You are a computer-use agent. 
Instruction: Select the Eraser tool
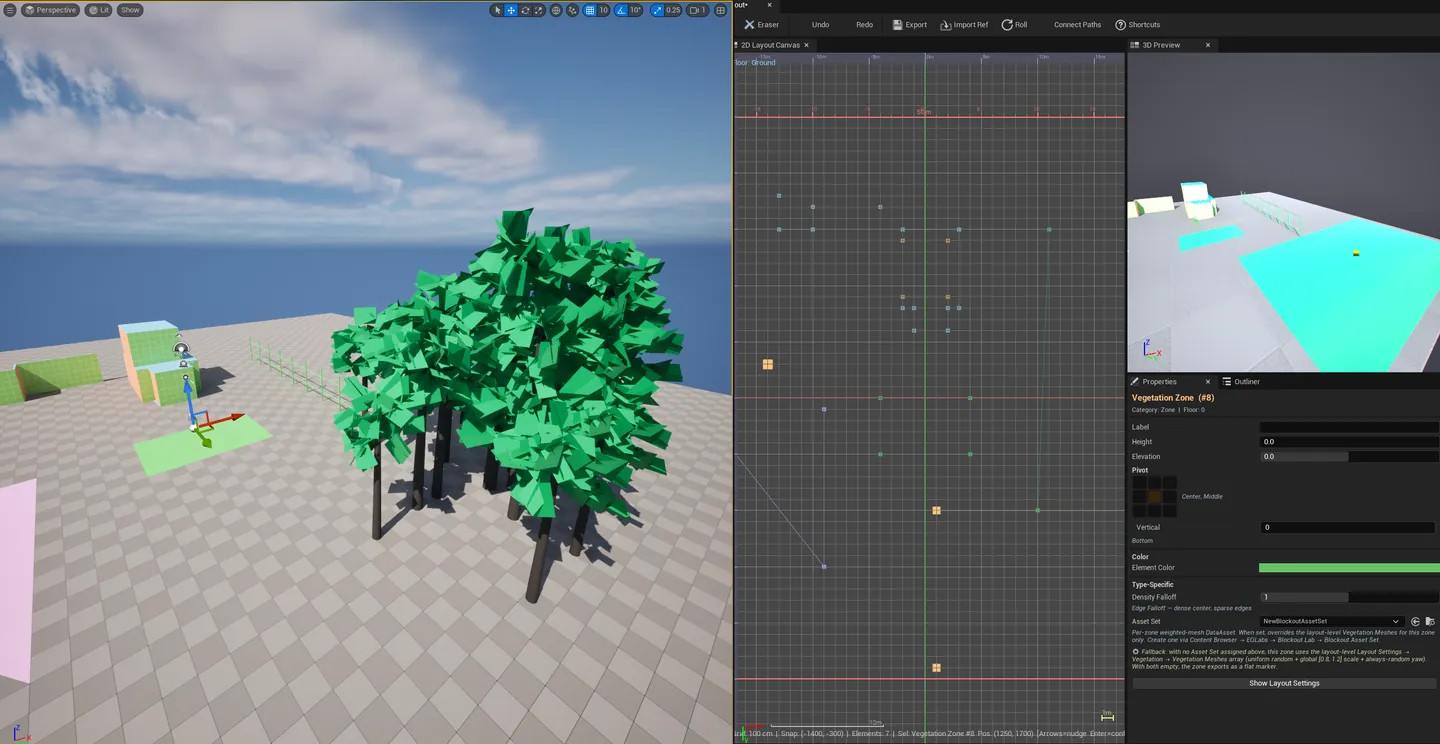762,25
